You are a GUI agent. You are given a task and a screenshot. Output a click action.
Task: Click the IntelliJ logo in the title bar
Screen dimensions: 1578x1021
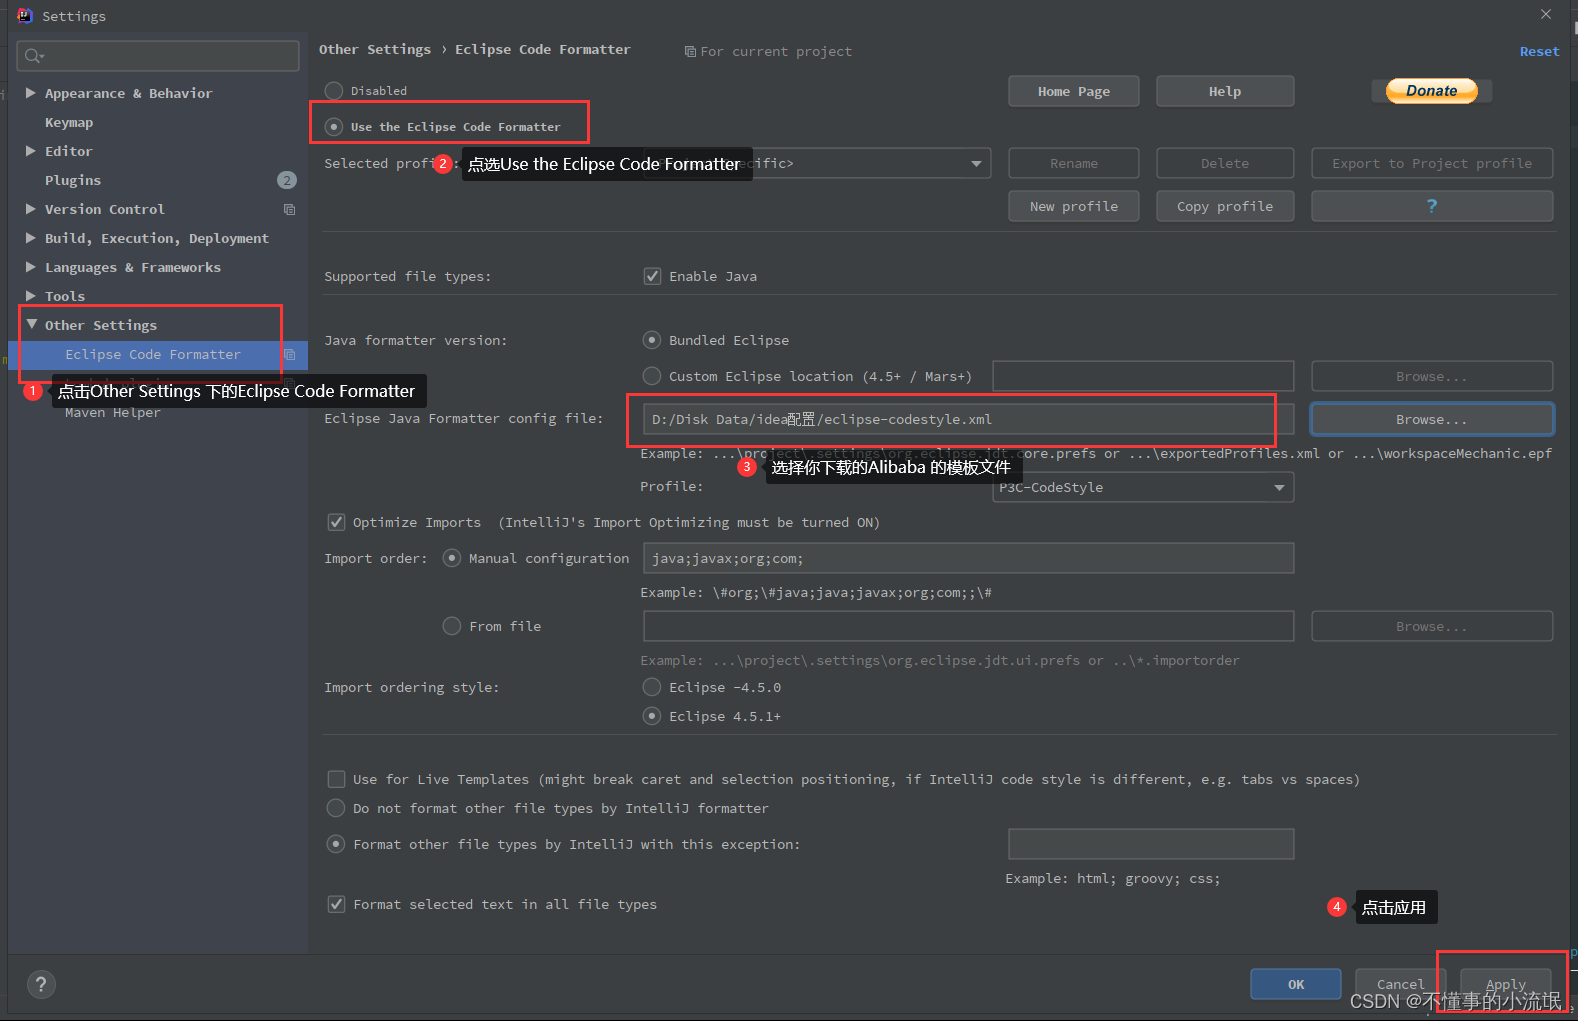(25, 15)
